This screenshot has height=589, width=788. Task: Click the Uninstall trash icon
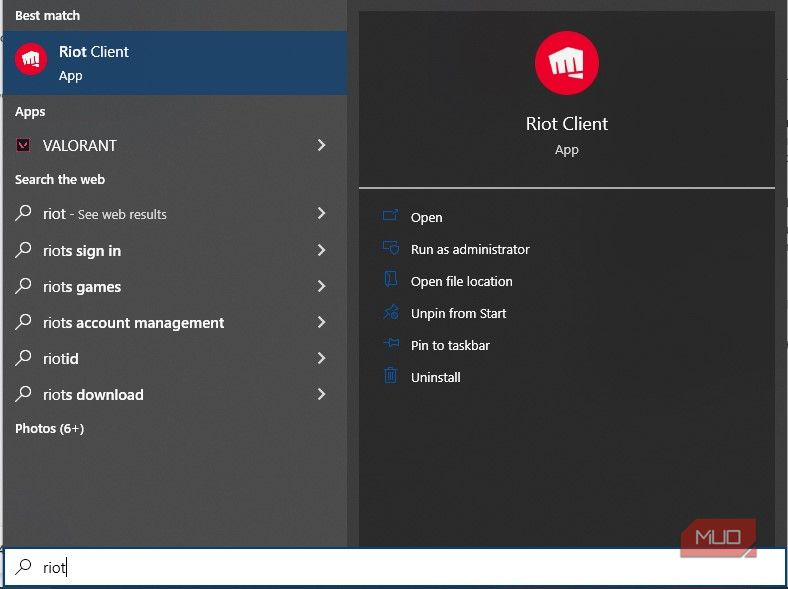point(390,376)
